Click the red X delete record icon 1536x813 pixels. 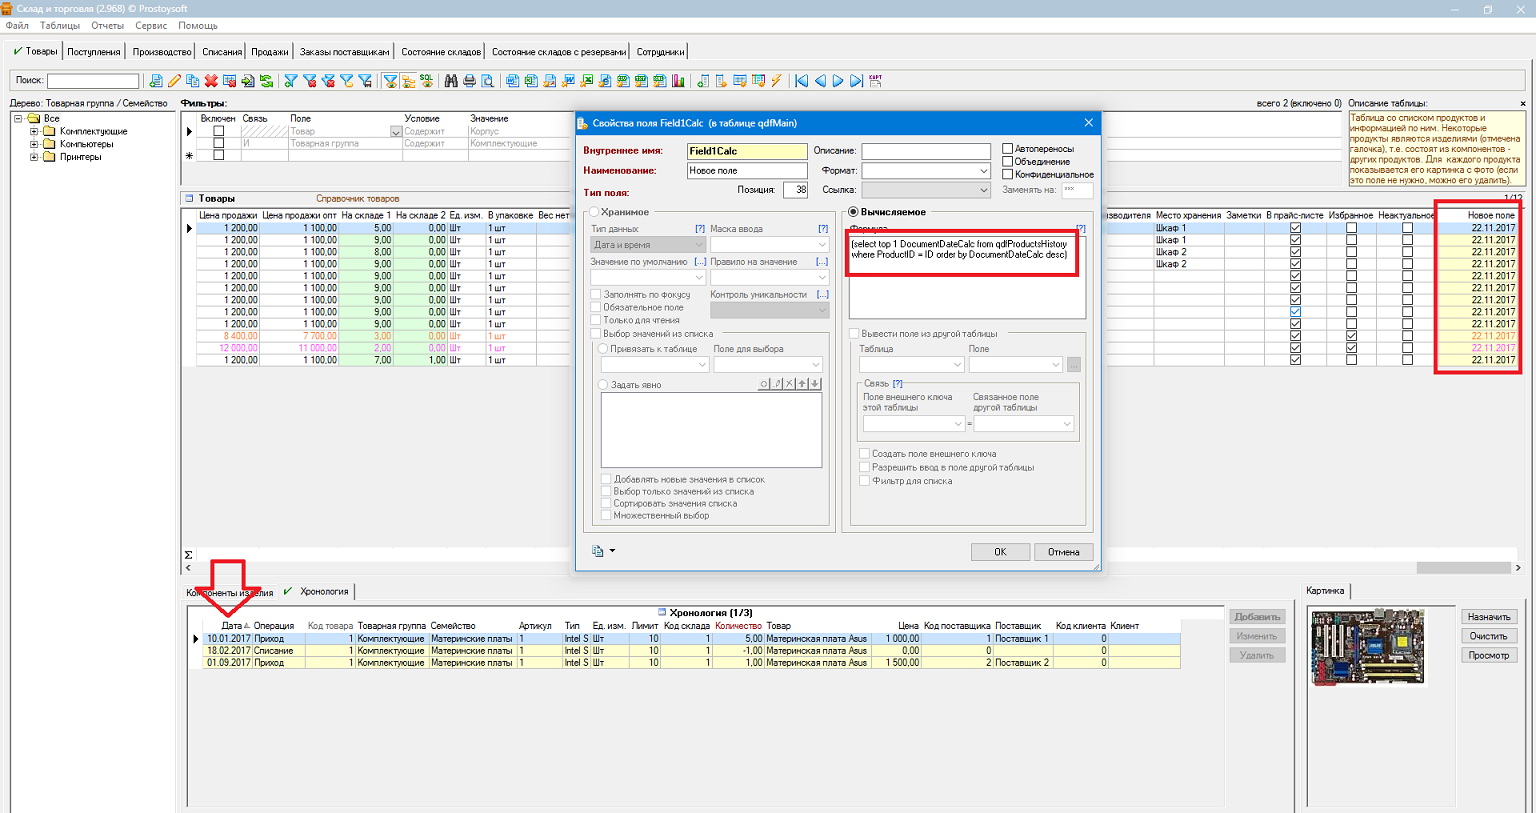tap(211, 81)
